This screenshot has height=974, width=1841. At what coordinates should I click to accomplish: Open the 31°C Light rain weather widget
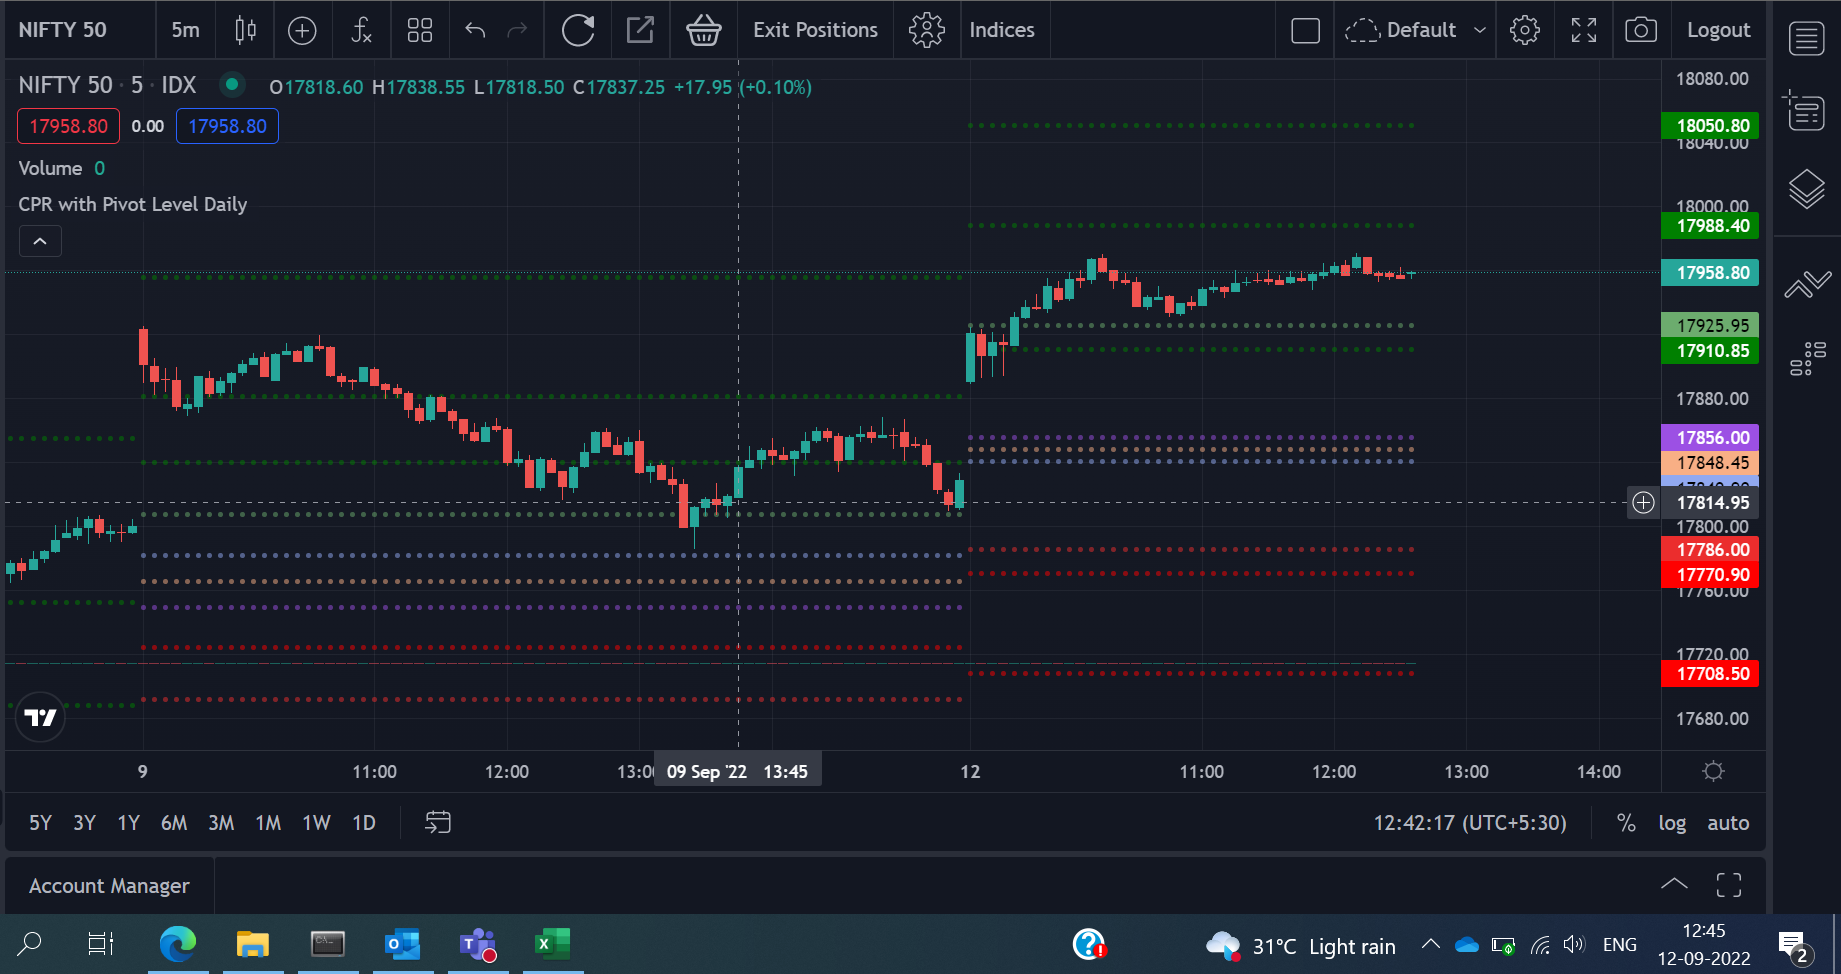tap(1300, 945)
